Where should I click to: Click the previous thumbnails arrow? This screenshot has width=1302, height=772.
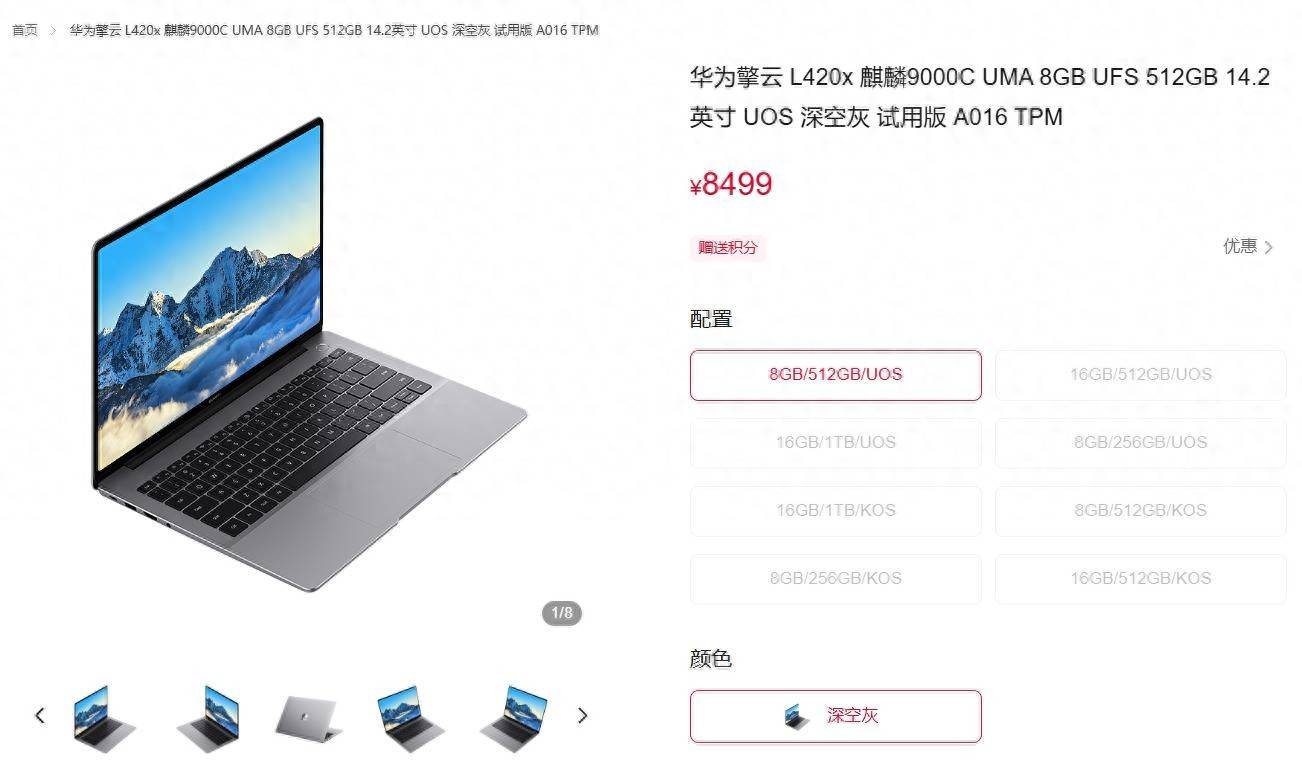40,715
